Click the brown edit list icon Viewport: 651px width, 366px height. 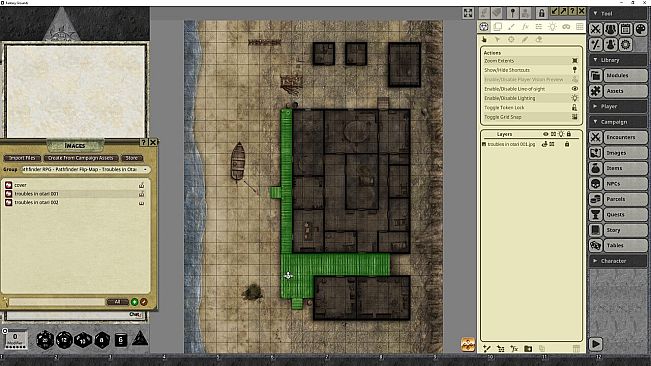pyautogui.click(x=144, y=302)
